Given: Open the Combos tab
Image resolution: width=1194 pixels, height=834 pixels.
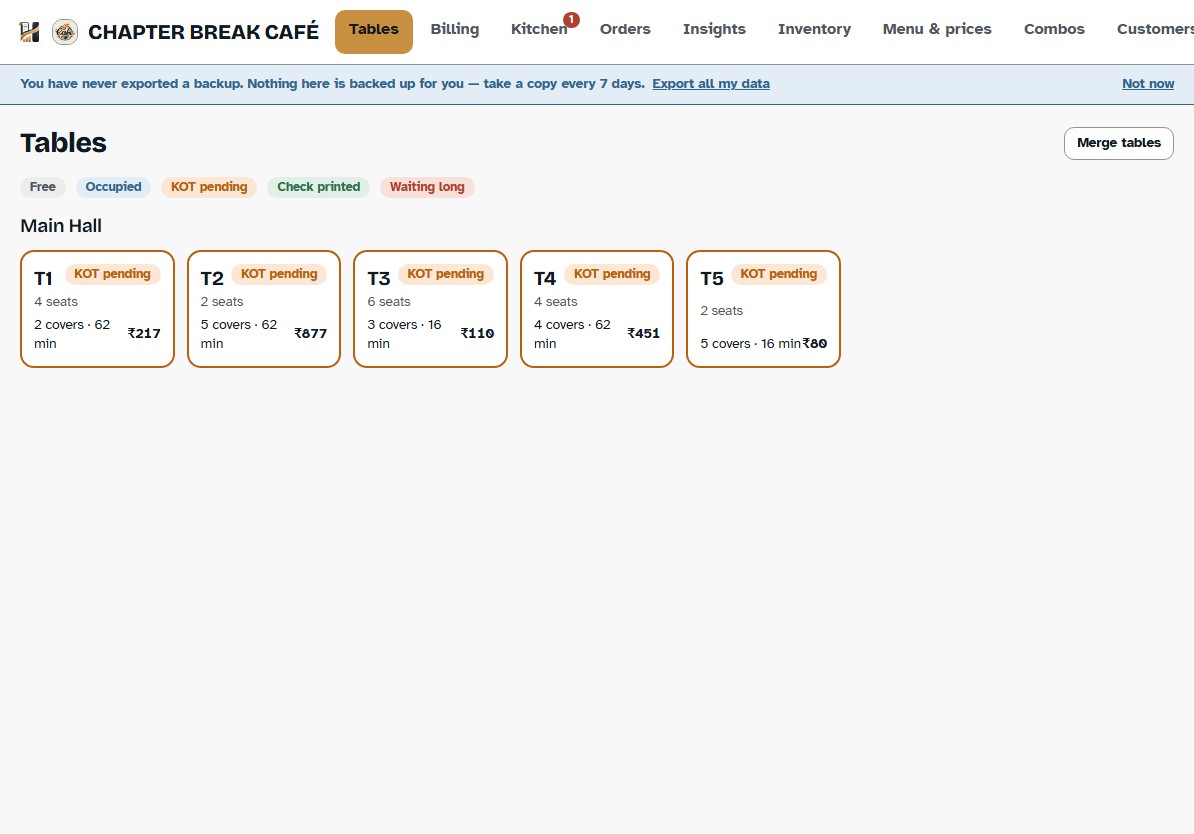Looking at the screenshot, I should tap(1054, 30).
